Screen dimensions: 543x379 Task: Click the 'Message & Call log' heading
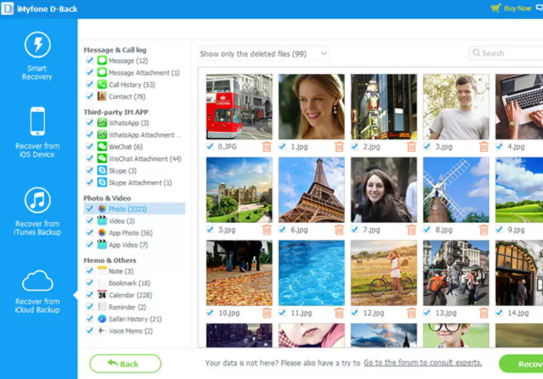tap(115, 50)
